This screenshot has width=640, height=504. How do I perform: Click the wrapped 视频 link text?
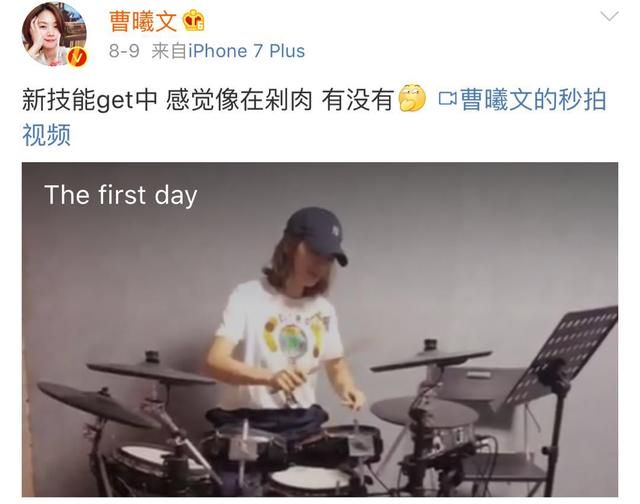click(x=46, y=134)
